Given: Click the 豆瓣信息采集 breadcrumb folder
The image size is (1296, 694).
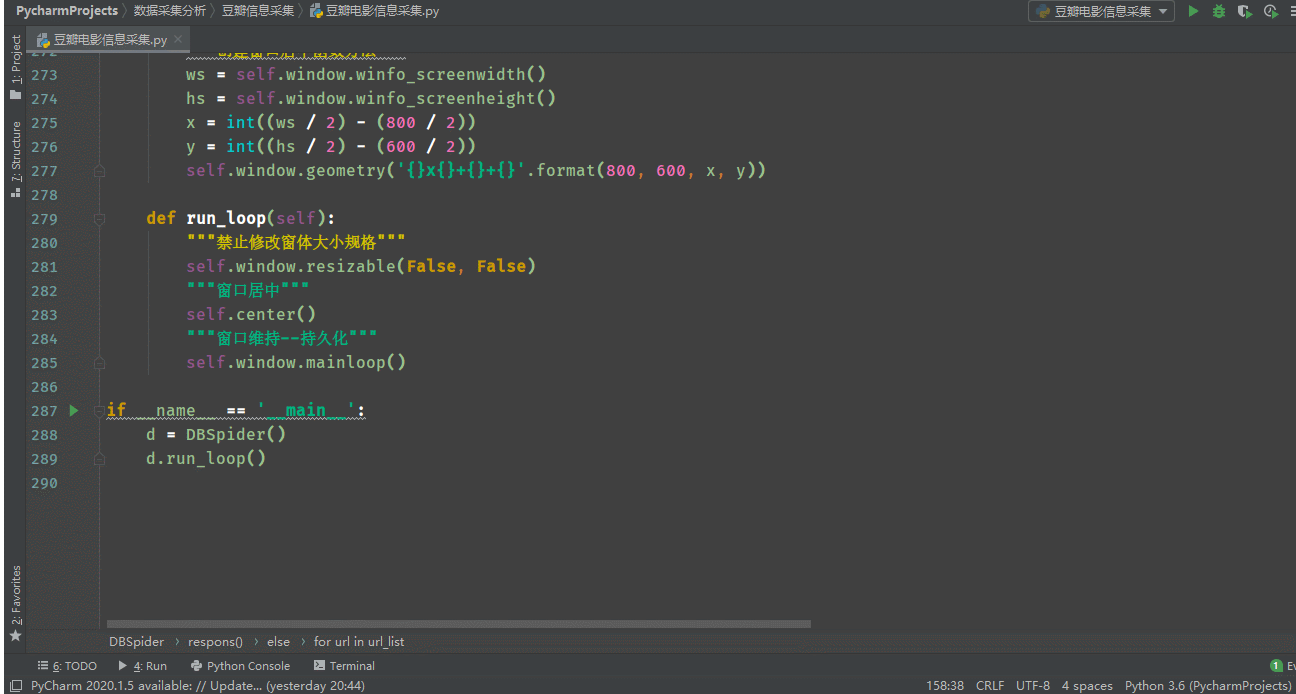Looking at the screenshot, I should (258, 11).
